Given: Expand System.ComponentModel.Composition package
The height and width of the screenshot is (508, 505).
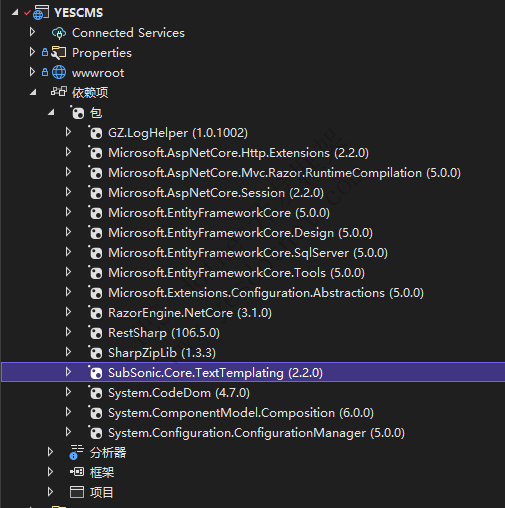Looking at the screenshot, I should [x=68, y=412].
